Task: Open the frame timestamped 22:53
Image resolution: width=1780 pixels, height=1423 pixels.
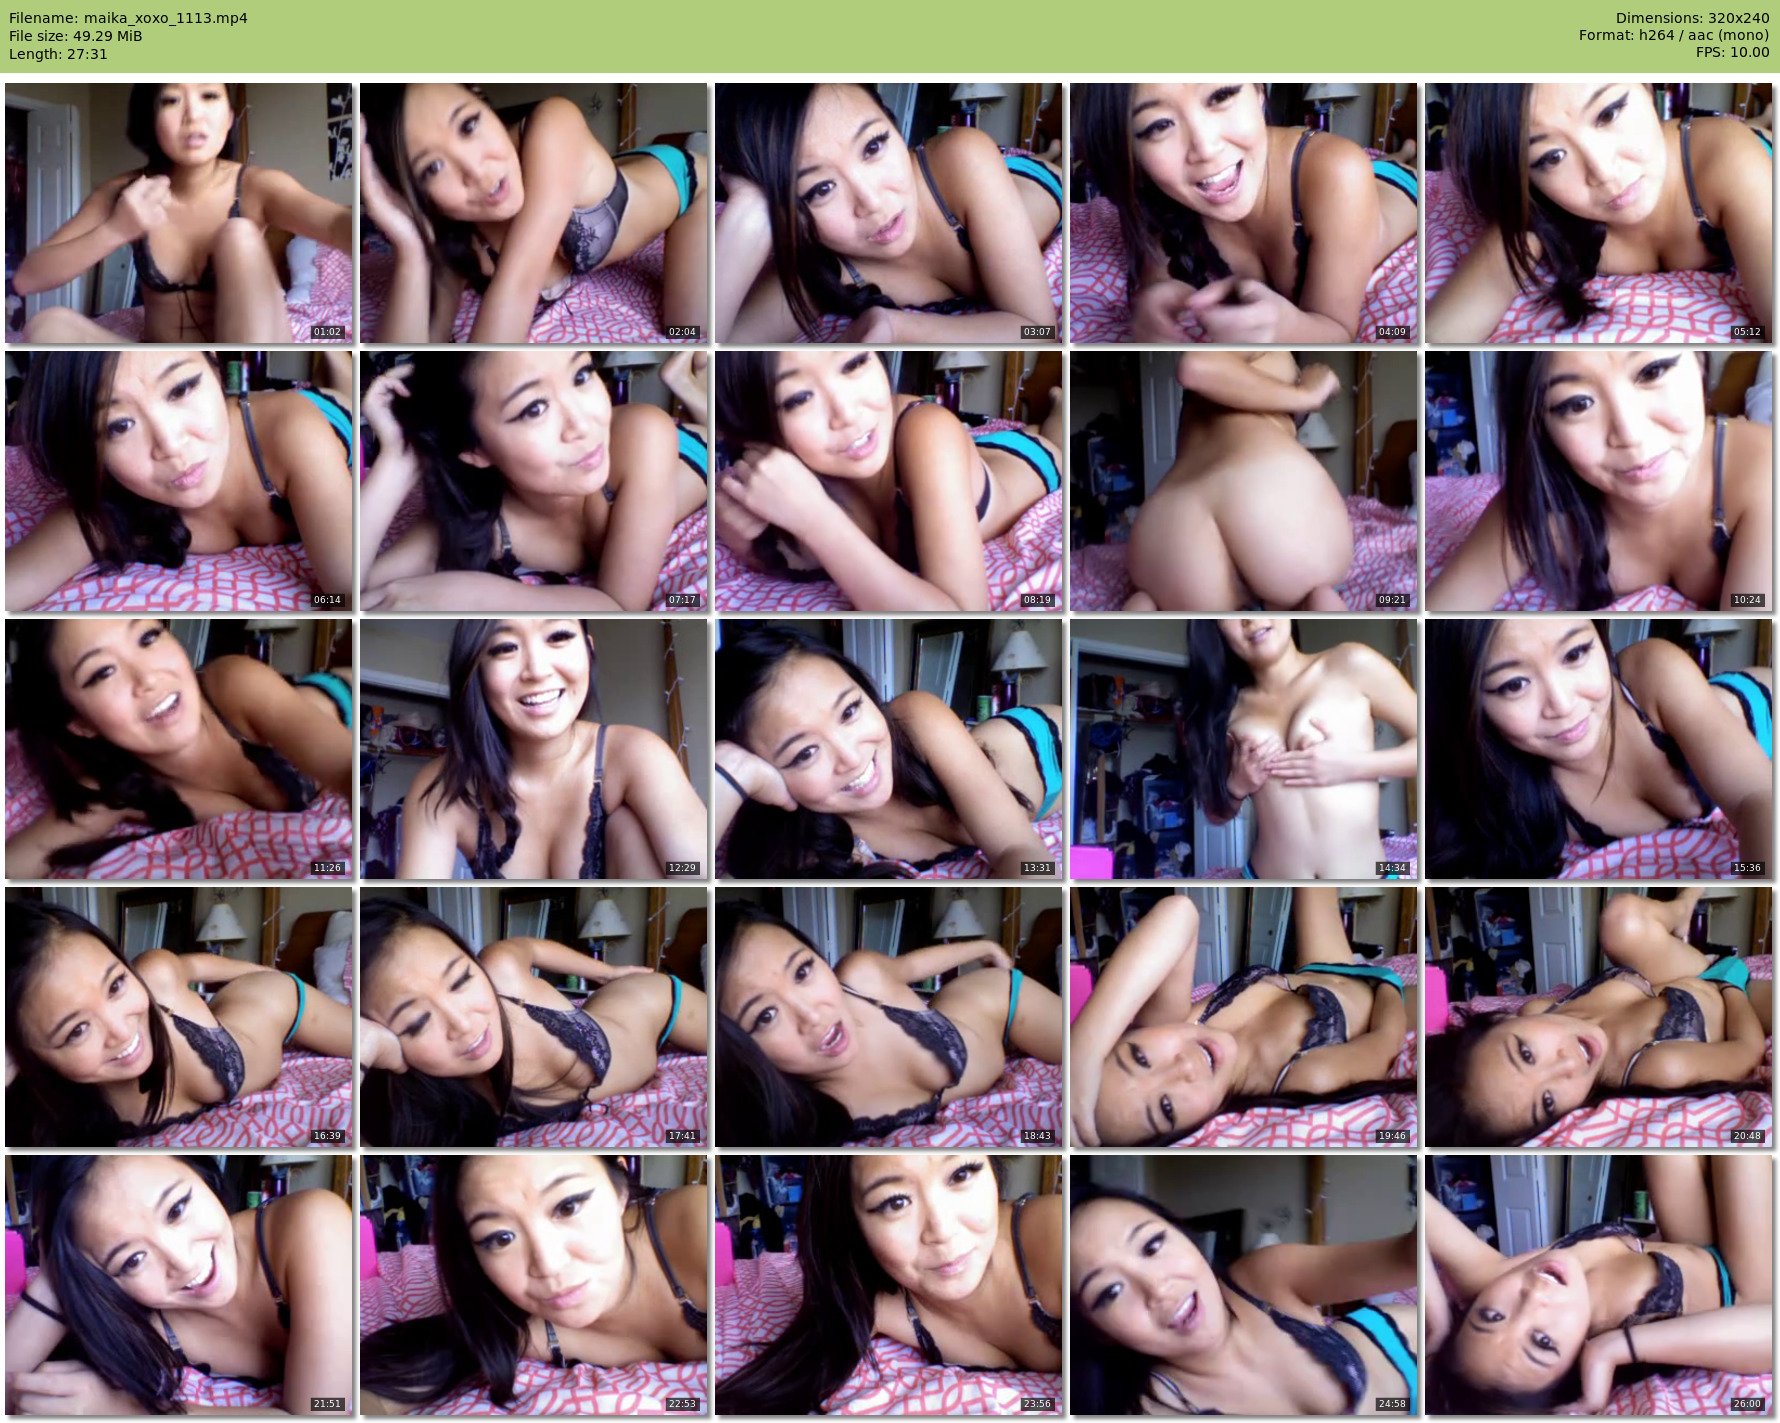Action: click(x=534, y=1285)
